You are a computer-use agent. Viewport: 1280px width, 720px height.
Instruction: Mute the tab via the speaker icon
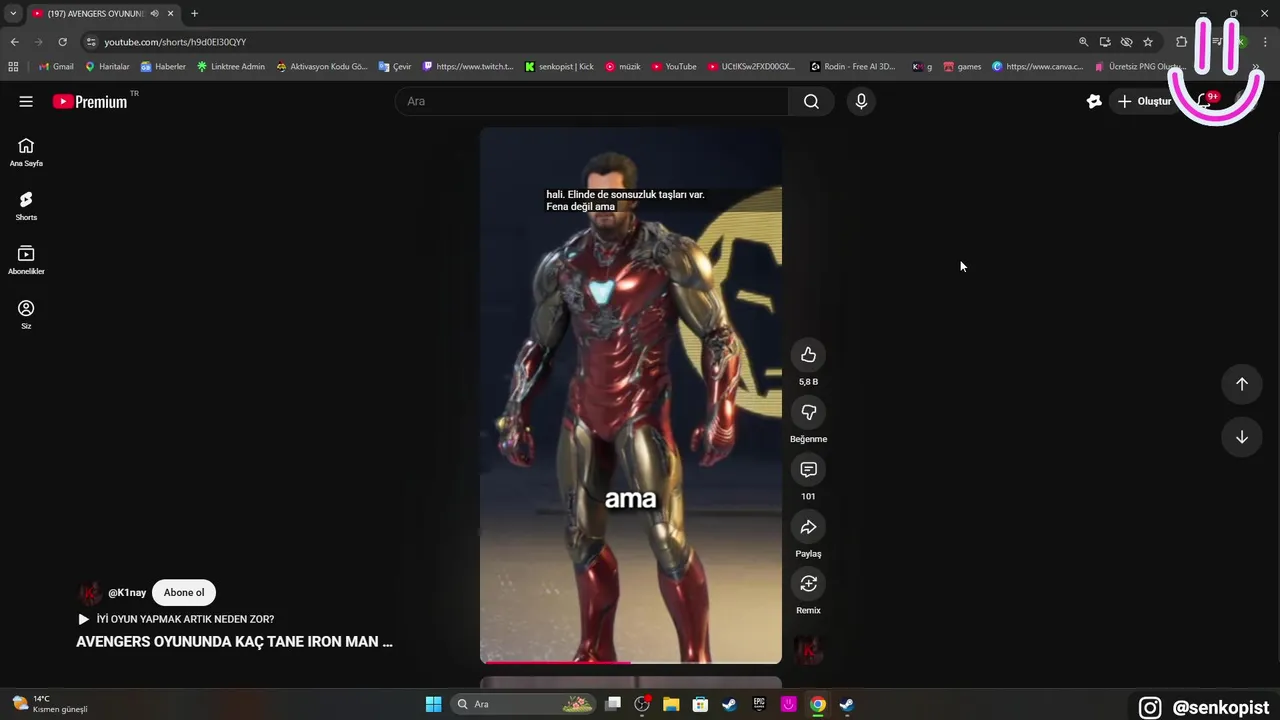pos(155,14)
